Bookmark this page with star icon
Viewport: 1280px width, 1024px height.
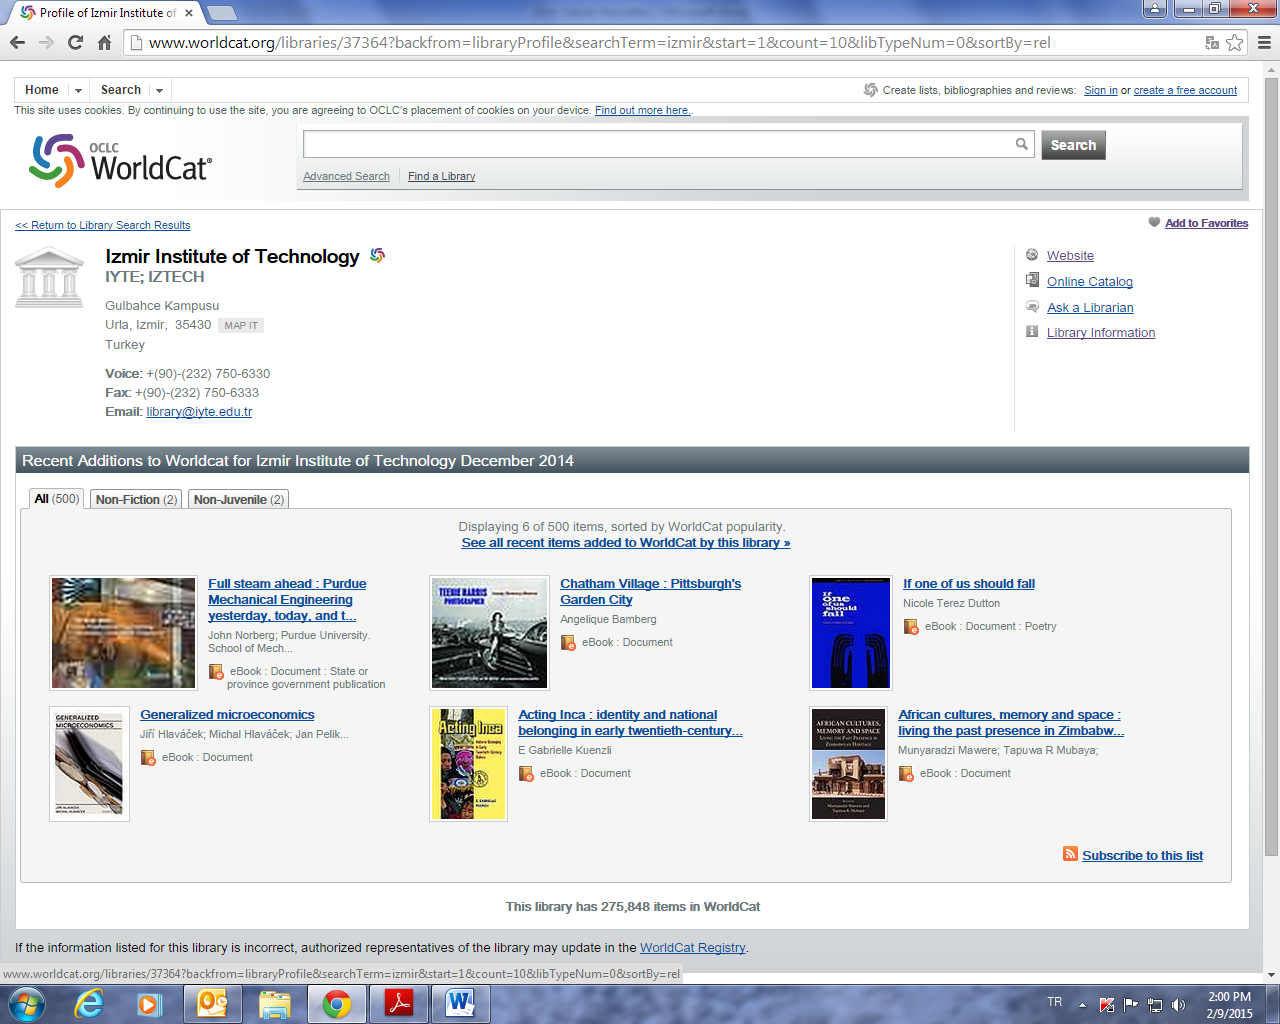point(1235,42)
